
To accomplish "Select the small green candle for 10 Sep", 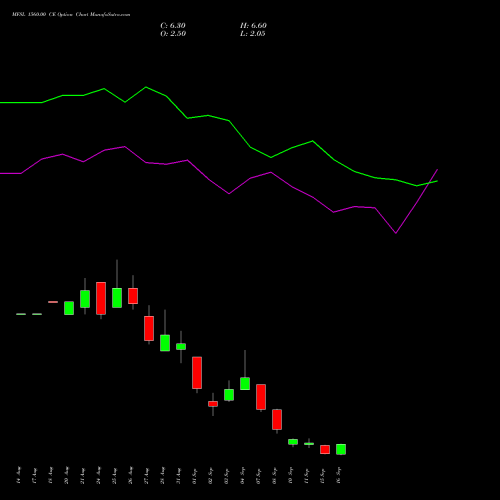I will 293,442.
